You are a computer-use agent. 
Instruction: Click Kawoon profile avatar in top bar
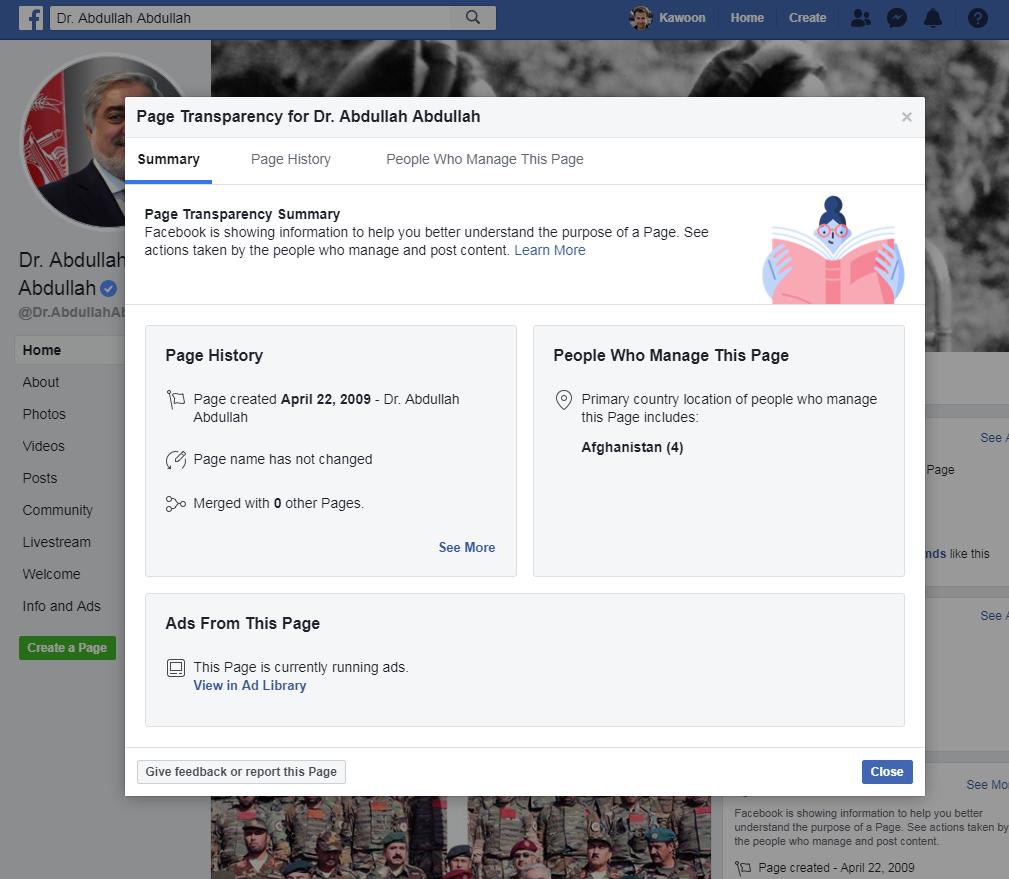click(640, 18)
